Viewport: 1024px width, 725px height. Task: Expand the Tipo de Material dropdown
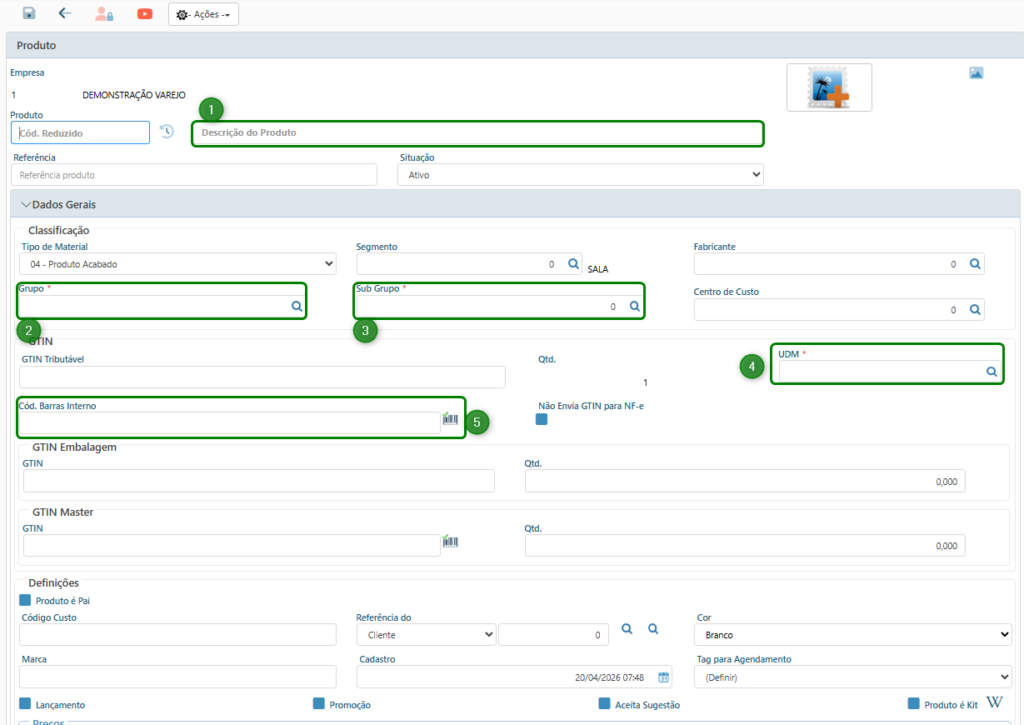click(178, 264)
